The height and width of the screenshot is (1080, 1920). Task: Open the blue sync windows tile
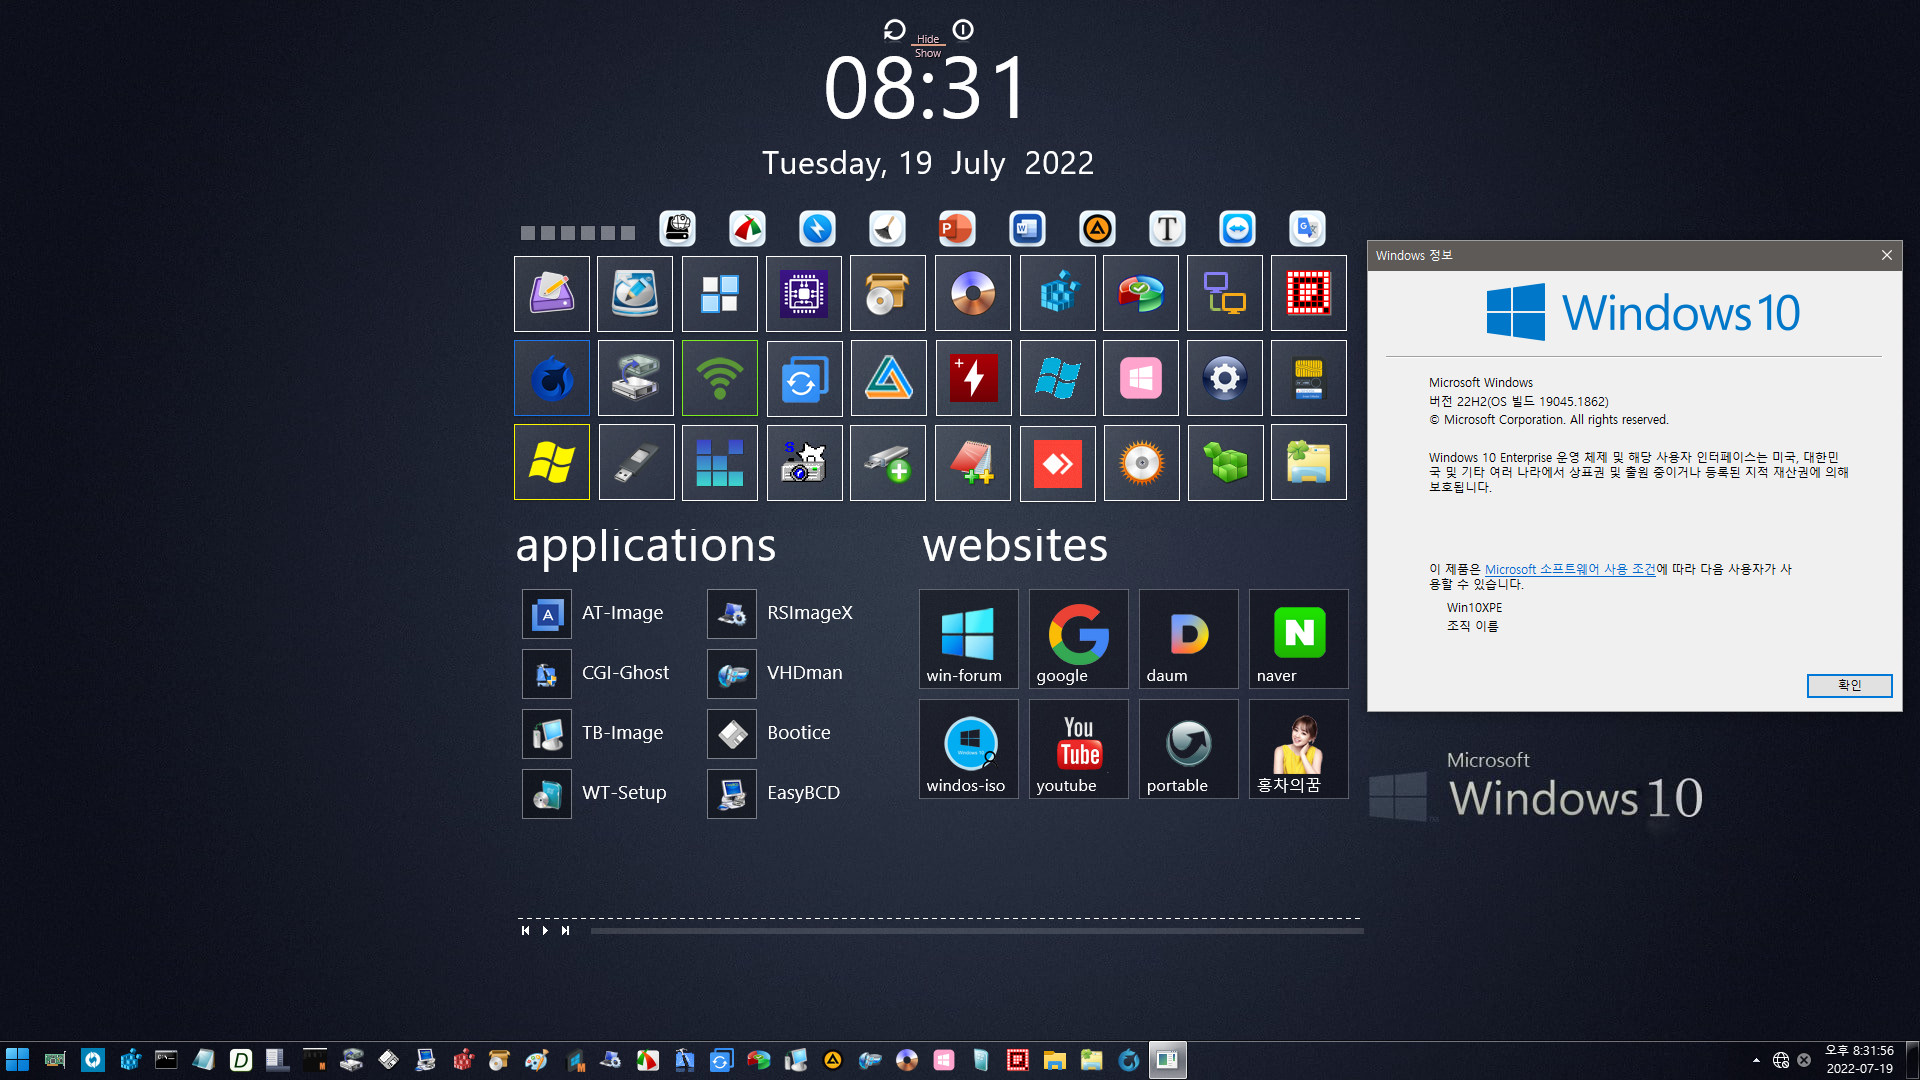click(x=804, y=378)
